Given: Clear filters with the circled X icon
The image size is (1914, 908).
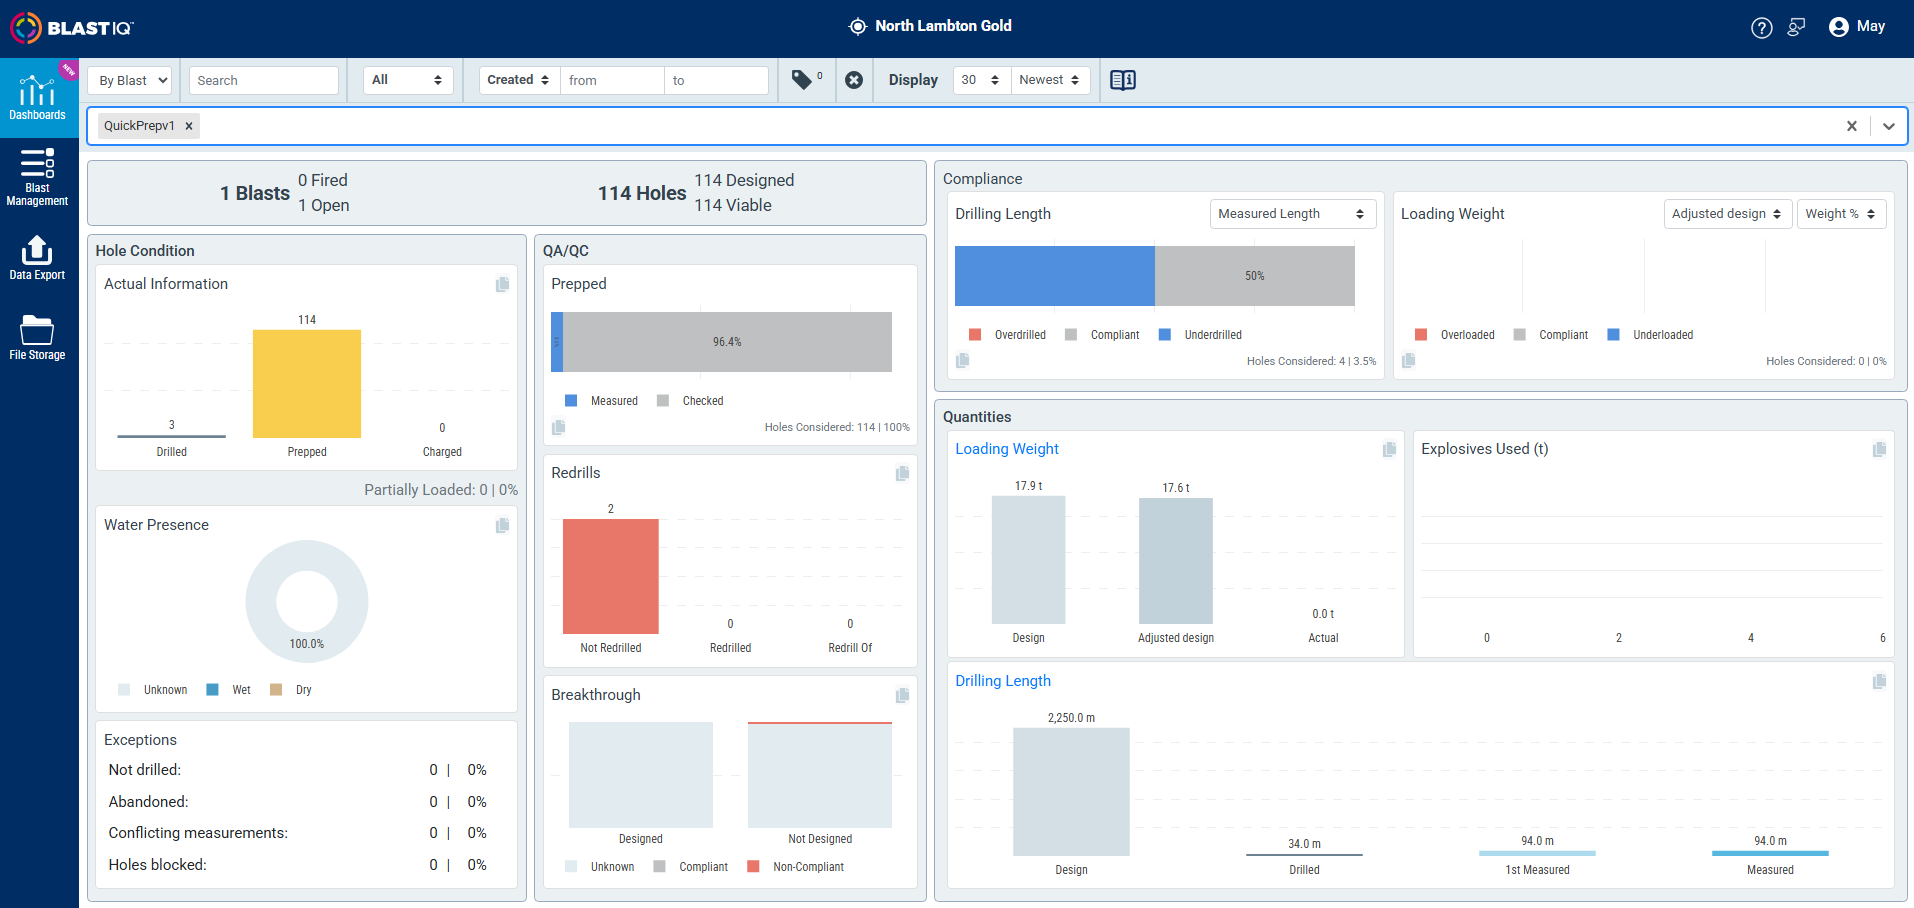Looking at the screenshot, I should (x=854, y=80).
